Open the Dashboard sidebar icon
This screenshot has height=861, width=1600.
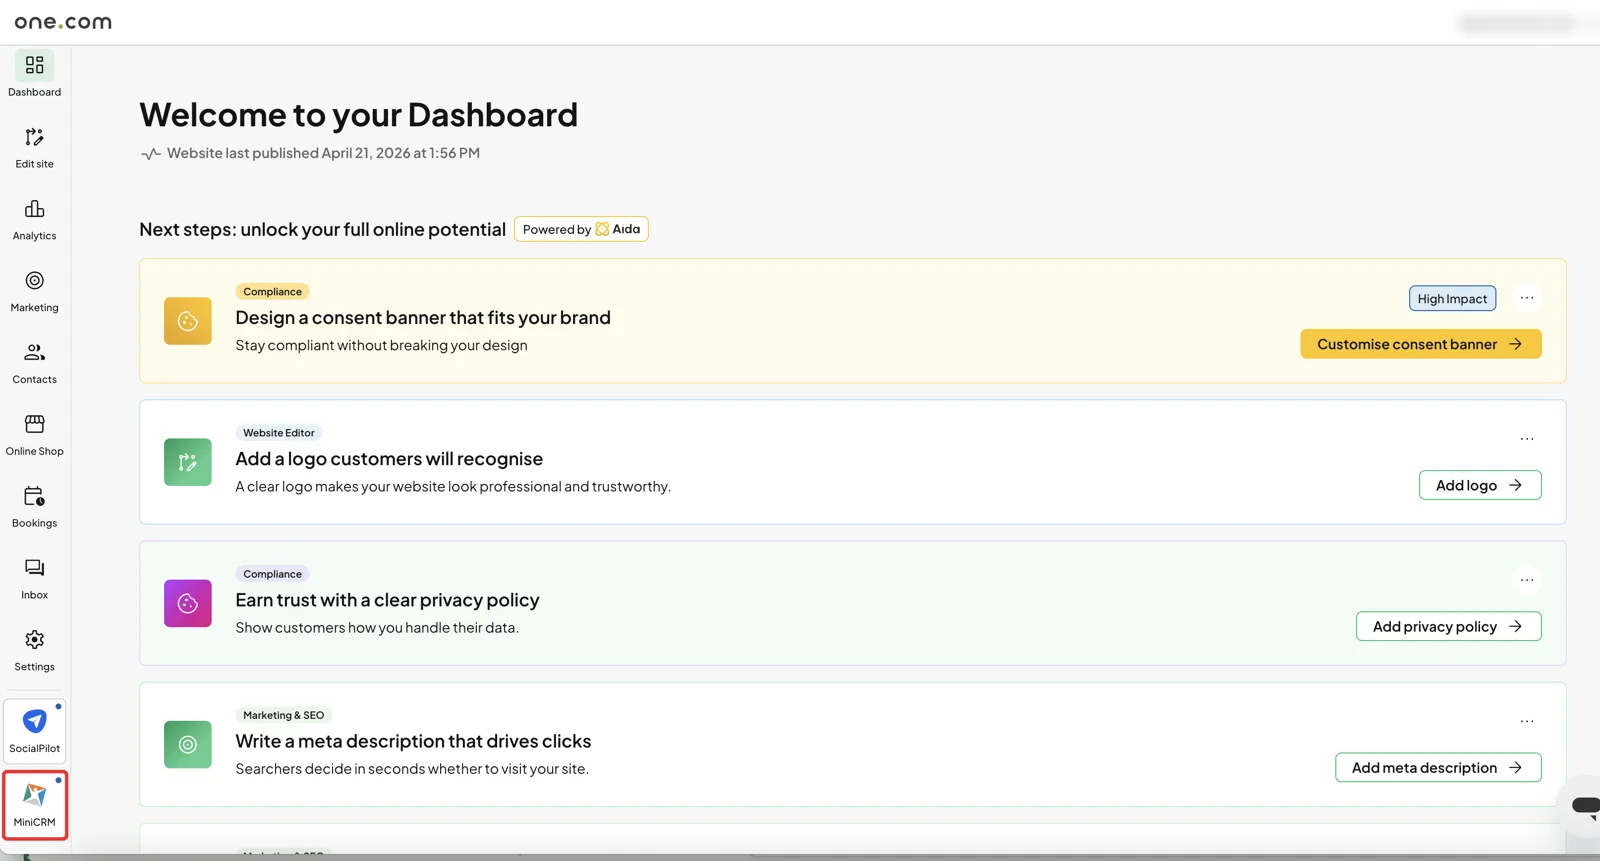tap(35, 75)
